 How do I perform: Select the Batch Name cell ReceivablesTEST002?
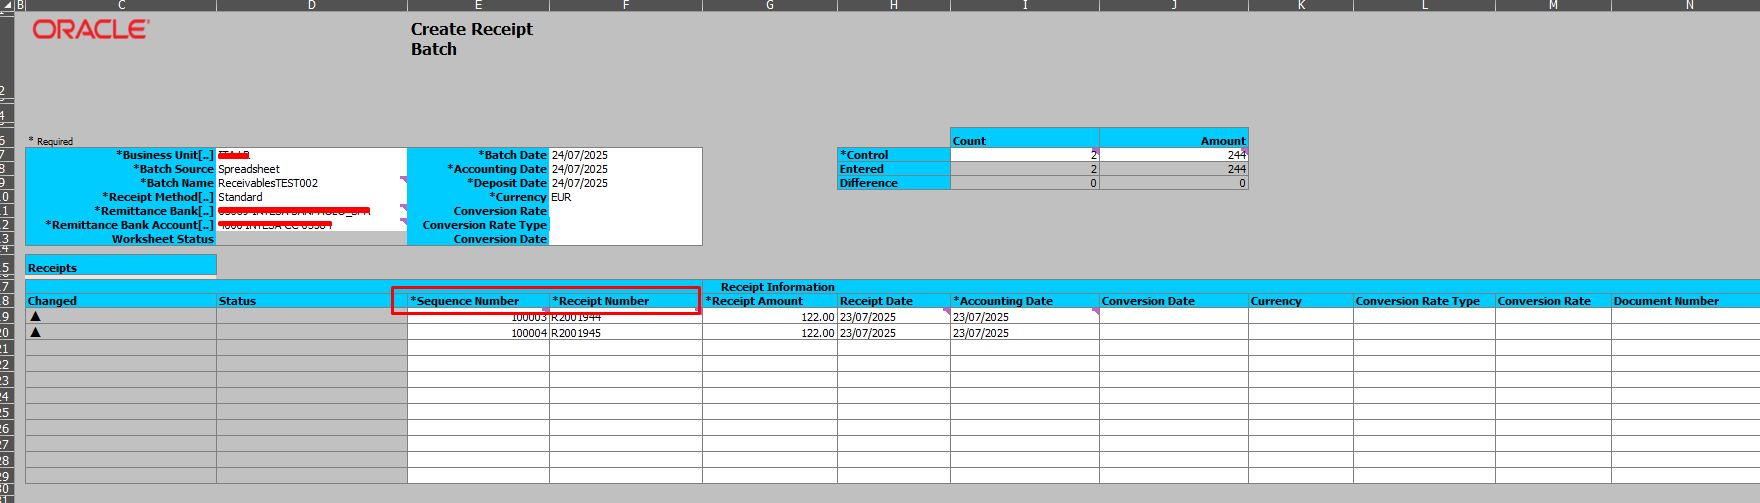pyautogui.click(x=312, y=183)
